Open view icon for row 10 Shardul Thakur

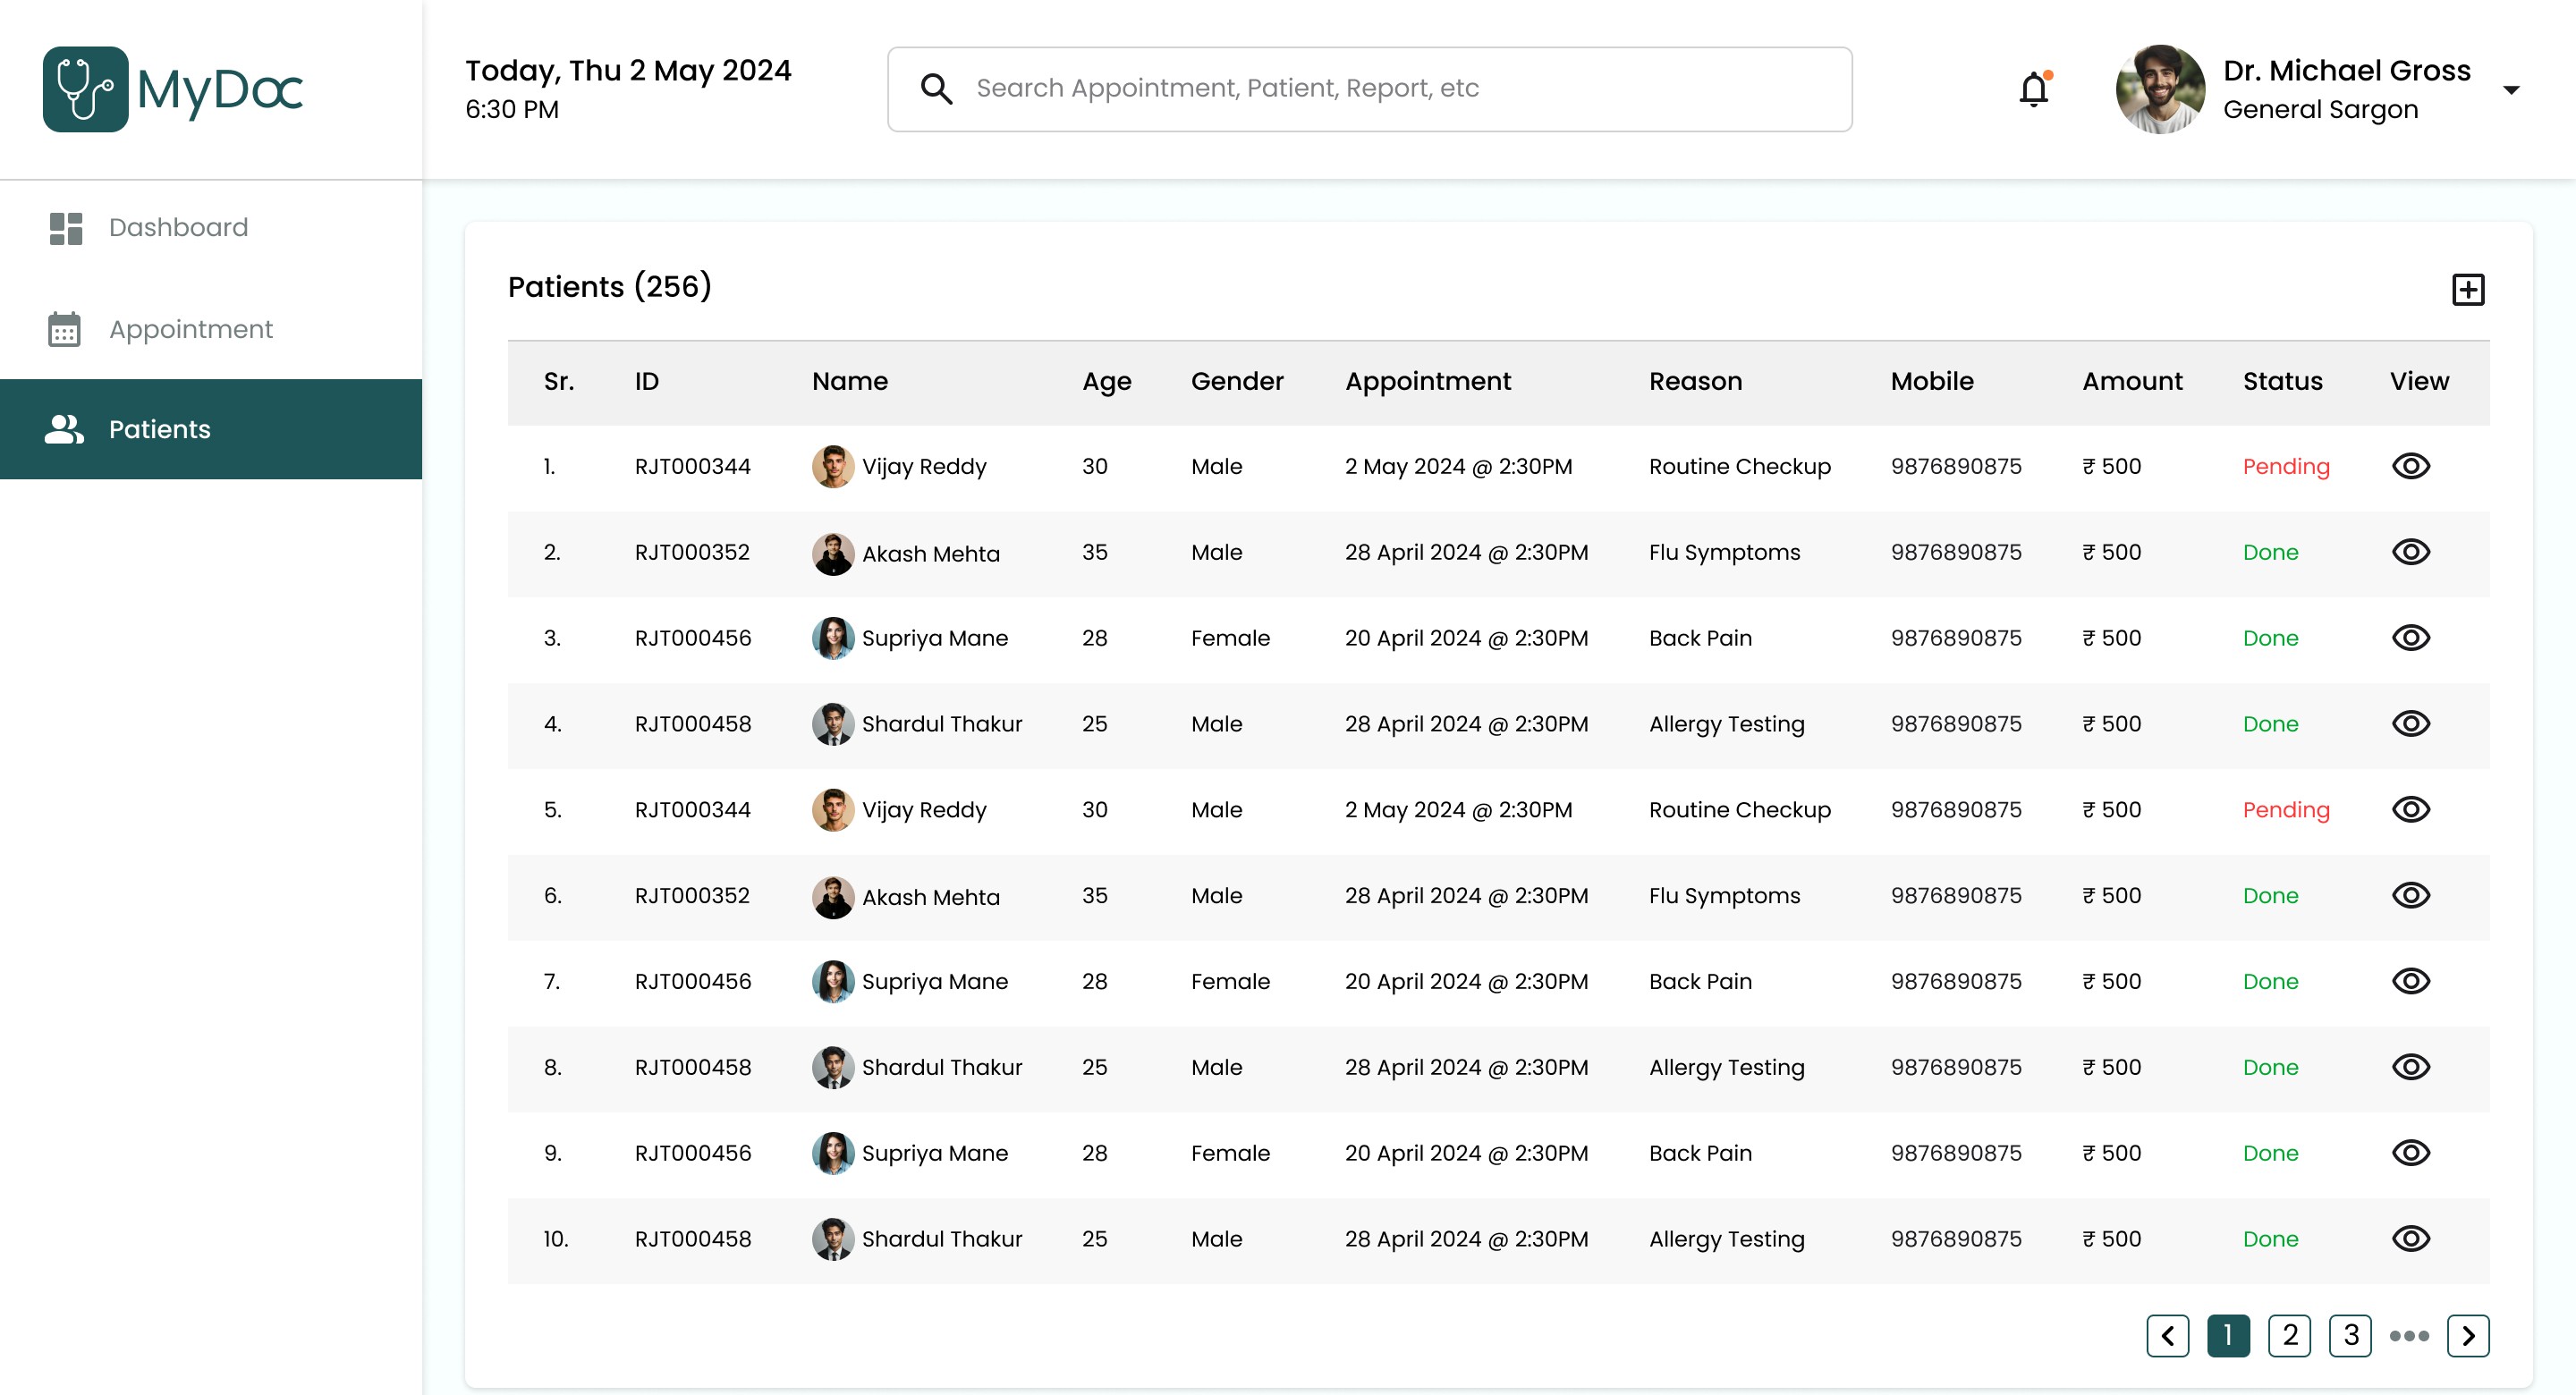(x=2410, y=1239)
